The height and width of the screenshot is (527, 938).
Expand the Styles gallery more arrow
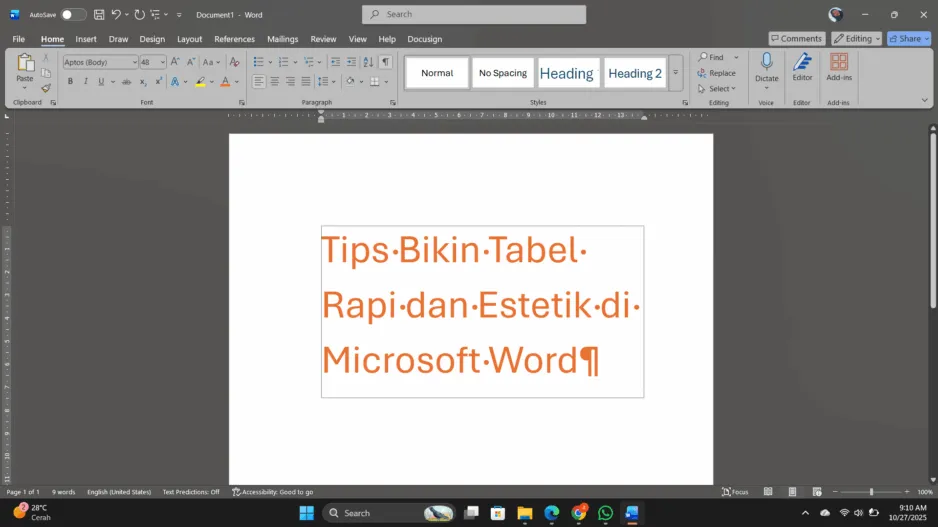point(675,72)
